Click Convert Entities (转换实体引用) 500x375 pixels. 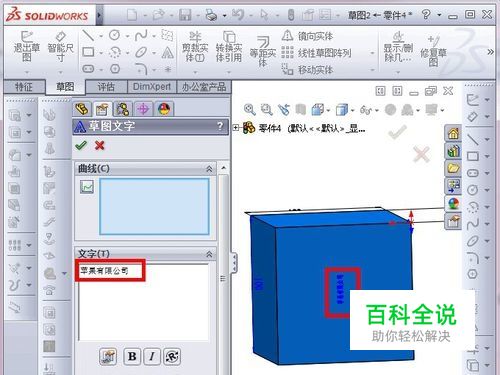tap(229, 47)
